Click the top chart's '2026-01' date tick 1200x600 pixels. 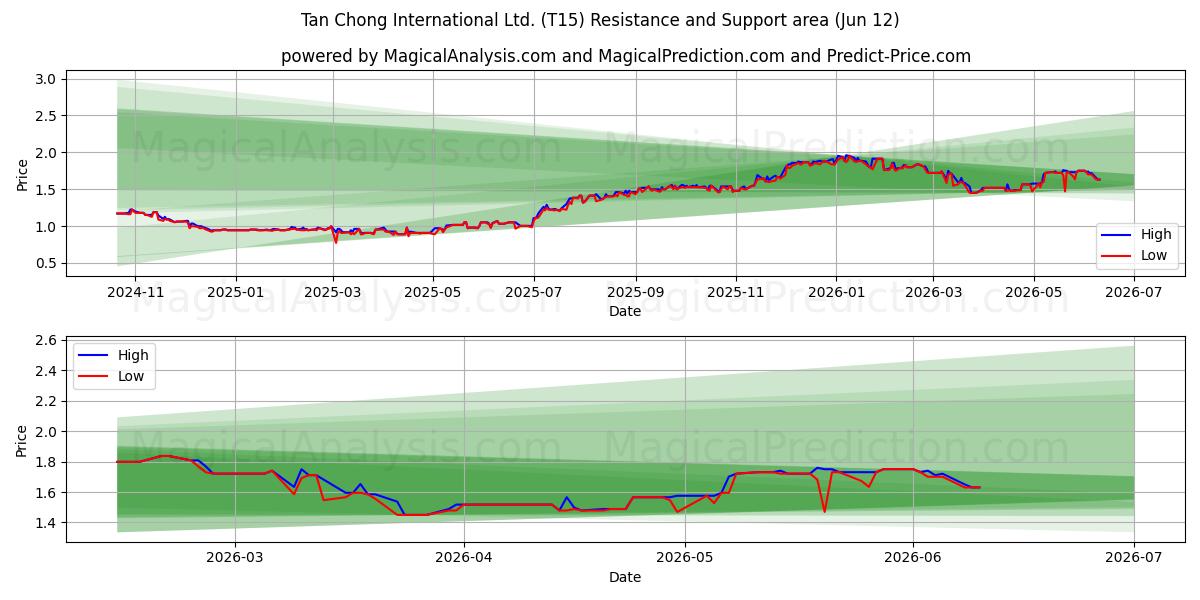tap(836, 295)
